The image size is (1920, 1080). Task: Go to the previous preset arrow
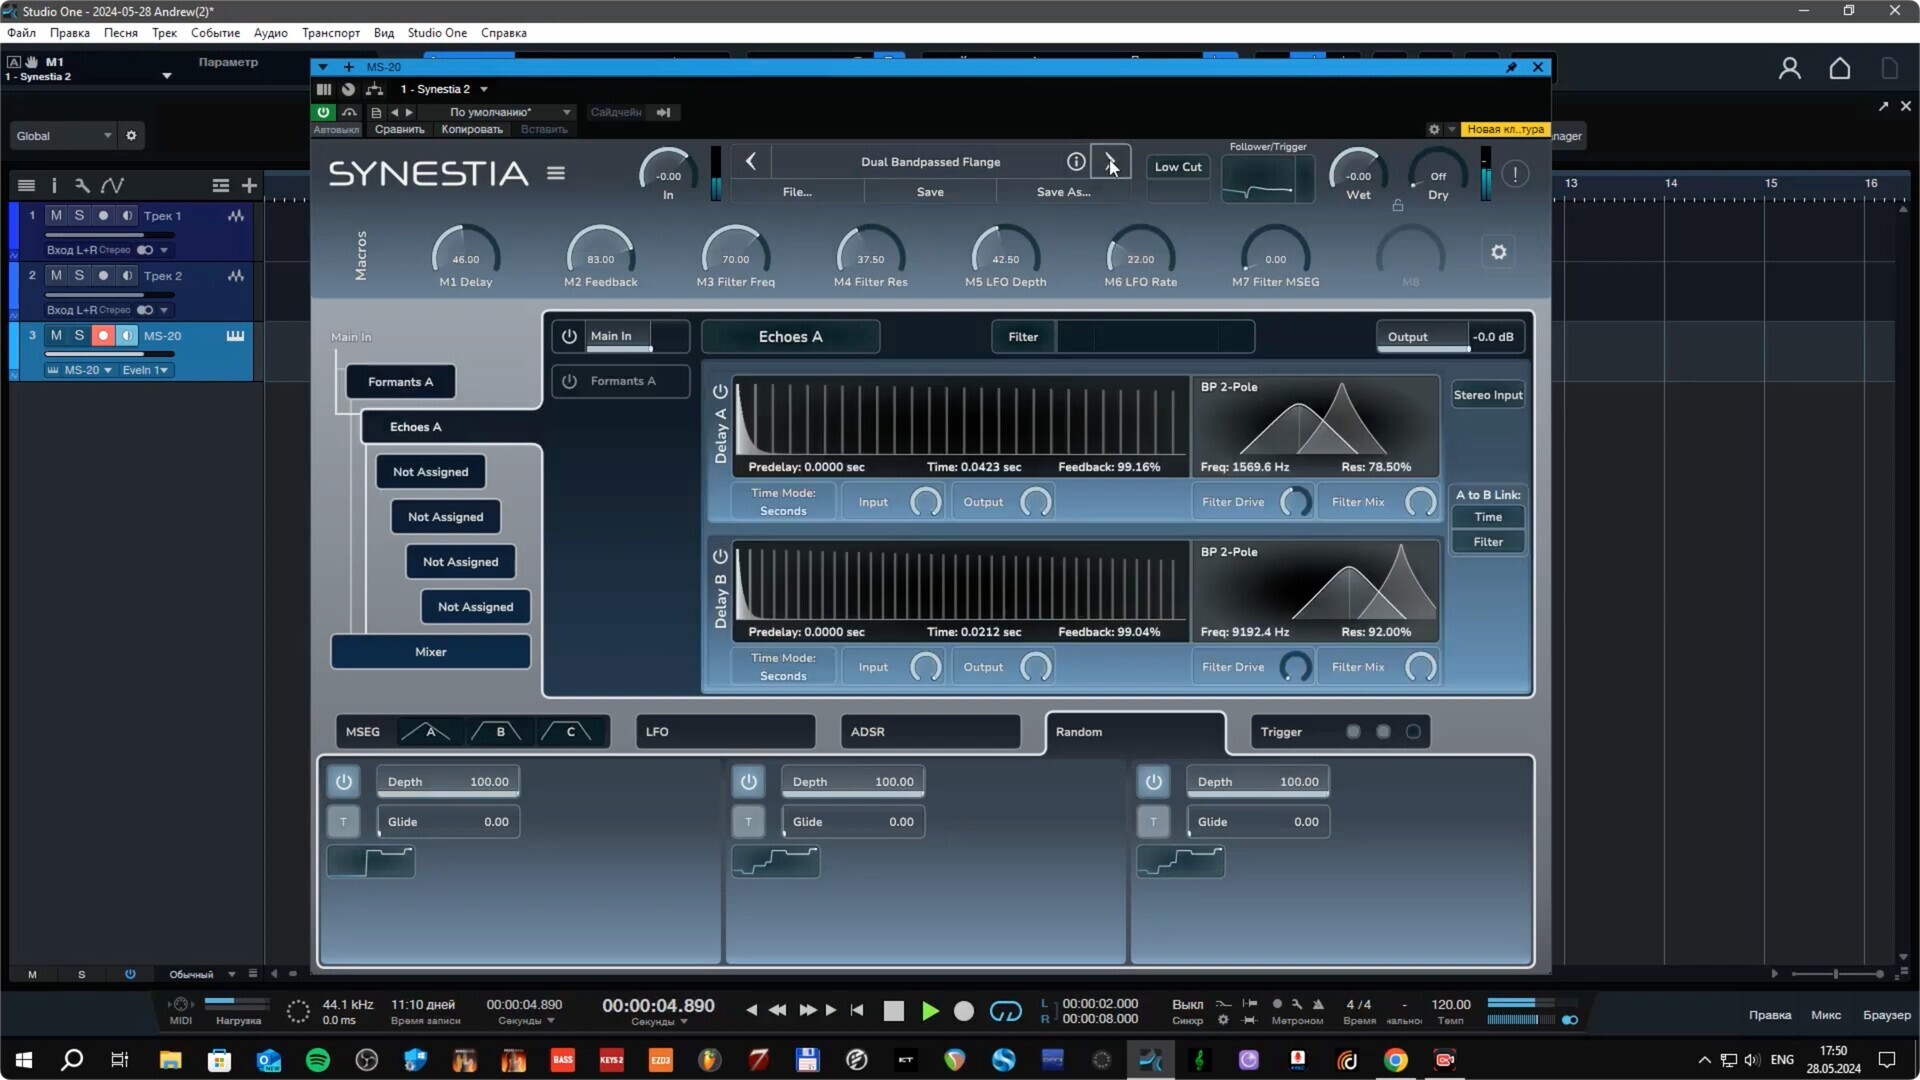751,161
